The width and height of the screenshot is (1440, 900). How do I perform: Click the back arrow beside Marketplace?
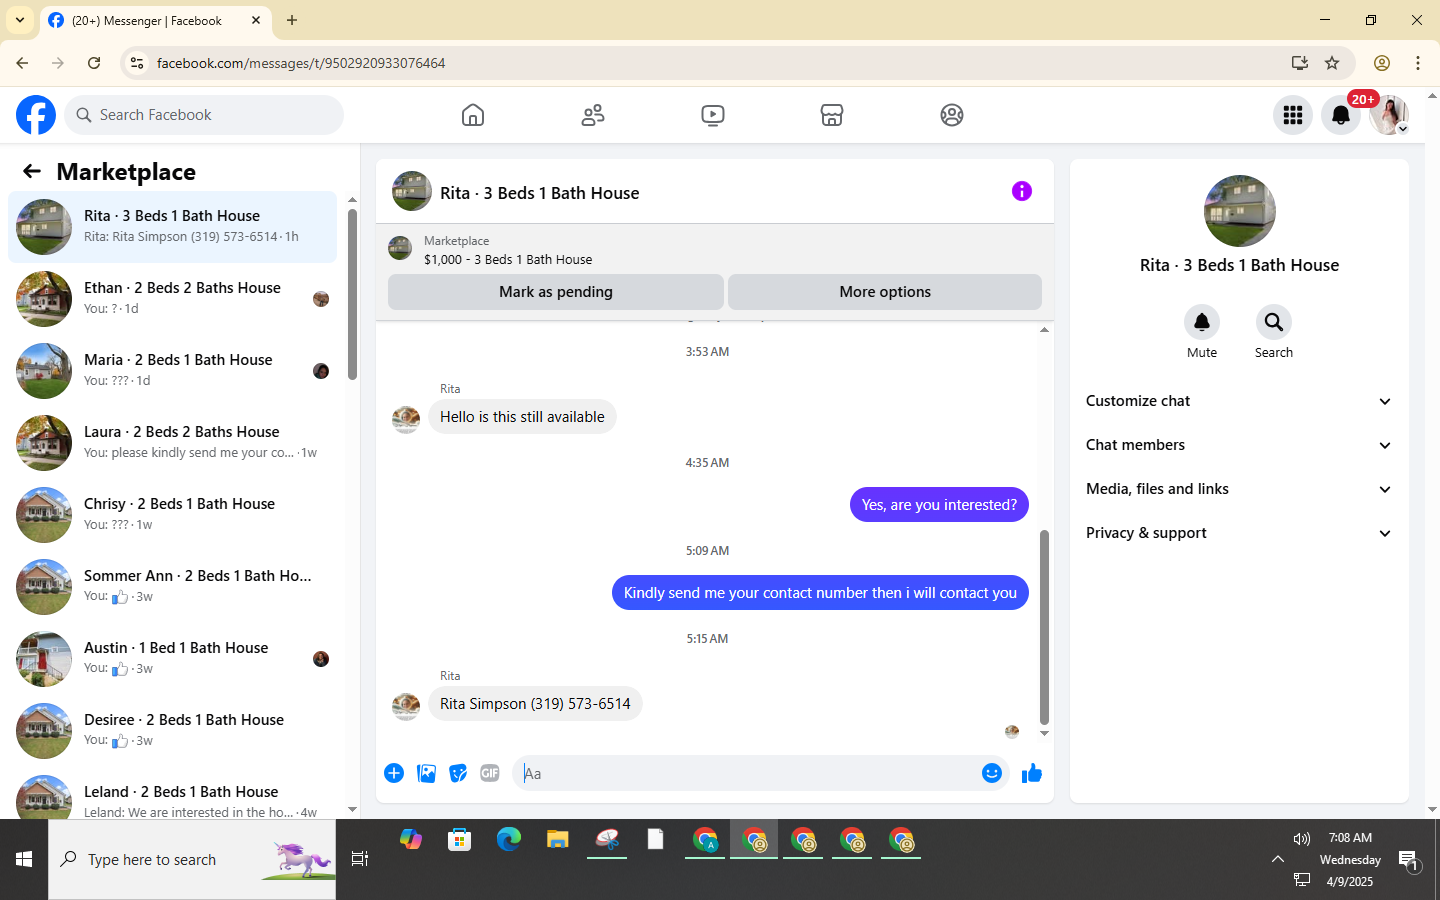(x=32, y=171)
